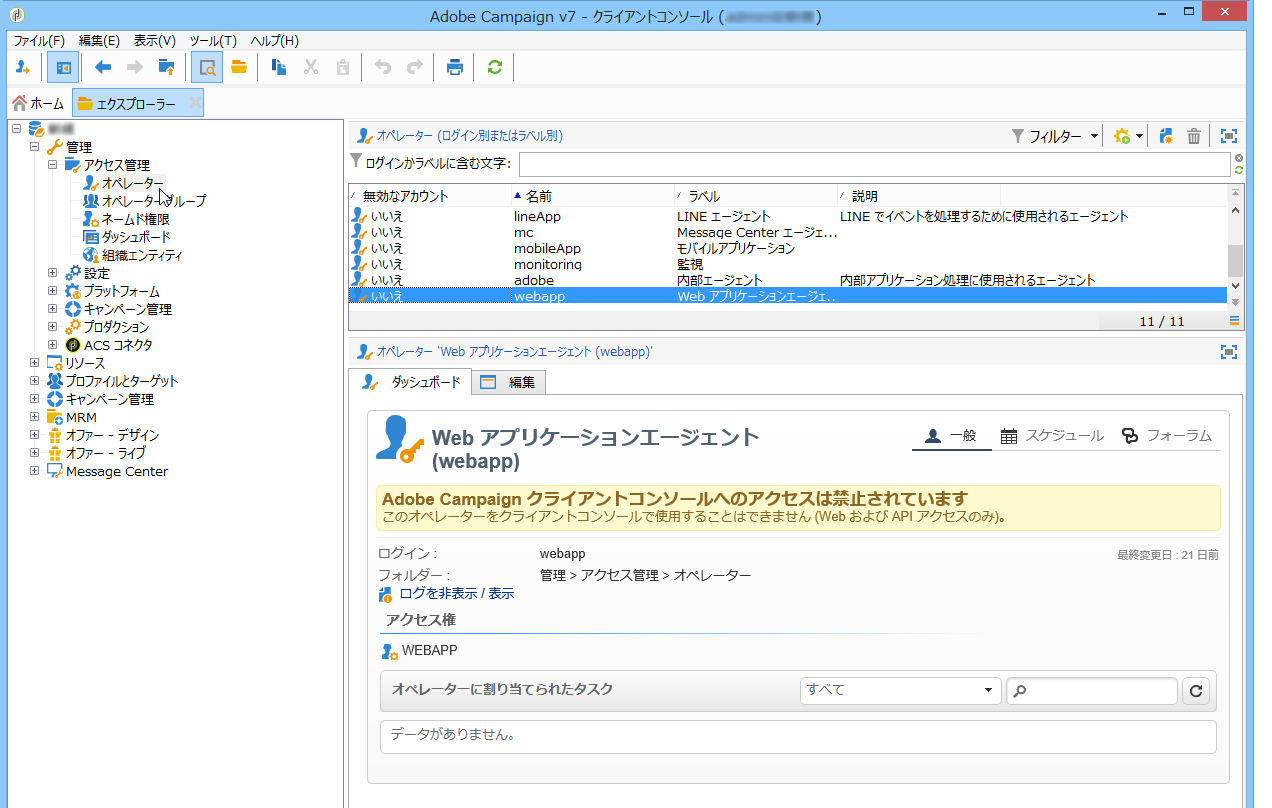Expand the MRM tree node
Image resolution: width=1272 pixels, height=808 pixels.
tap(35, 417)
